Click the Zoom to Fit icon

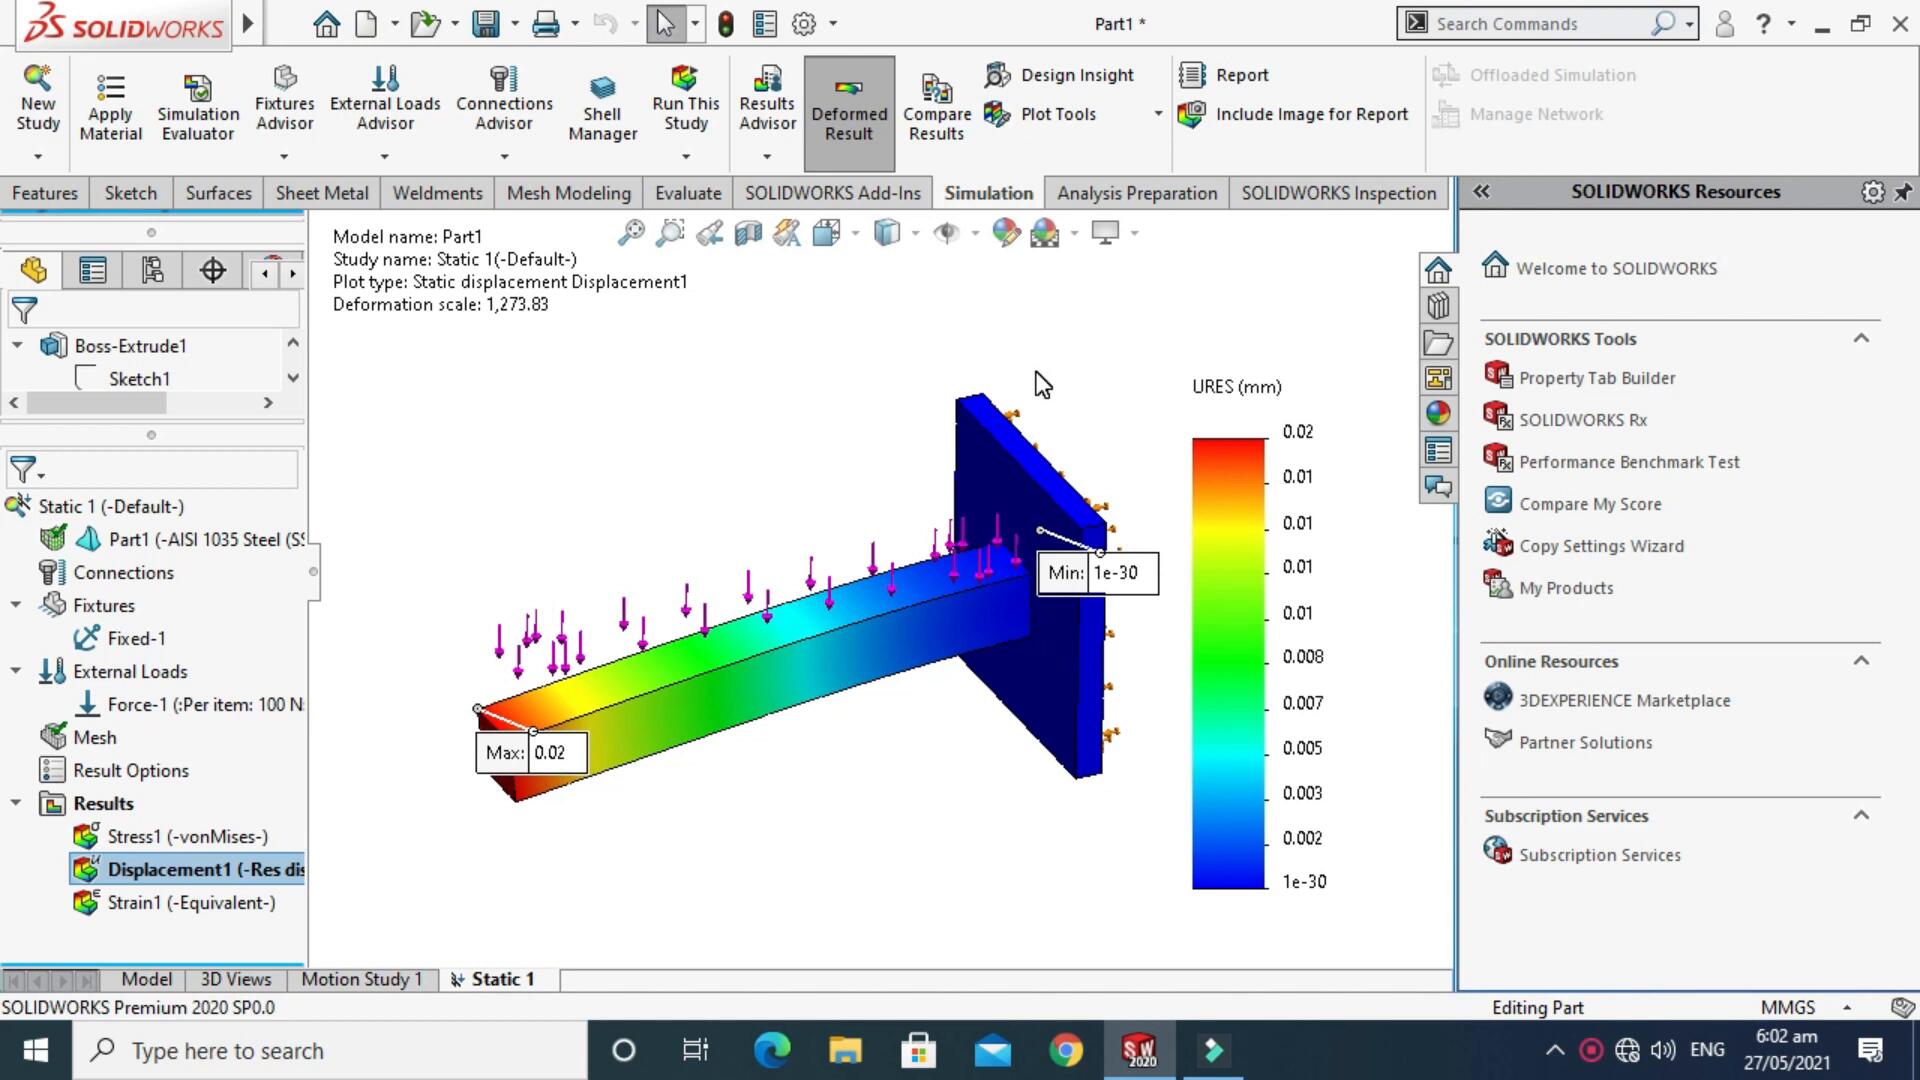(631, 233)
